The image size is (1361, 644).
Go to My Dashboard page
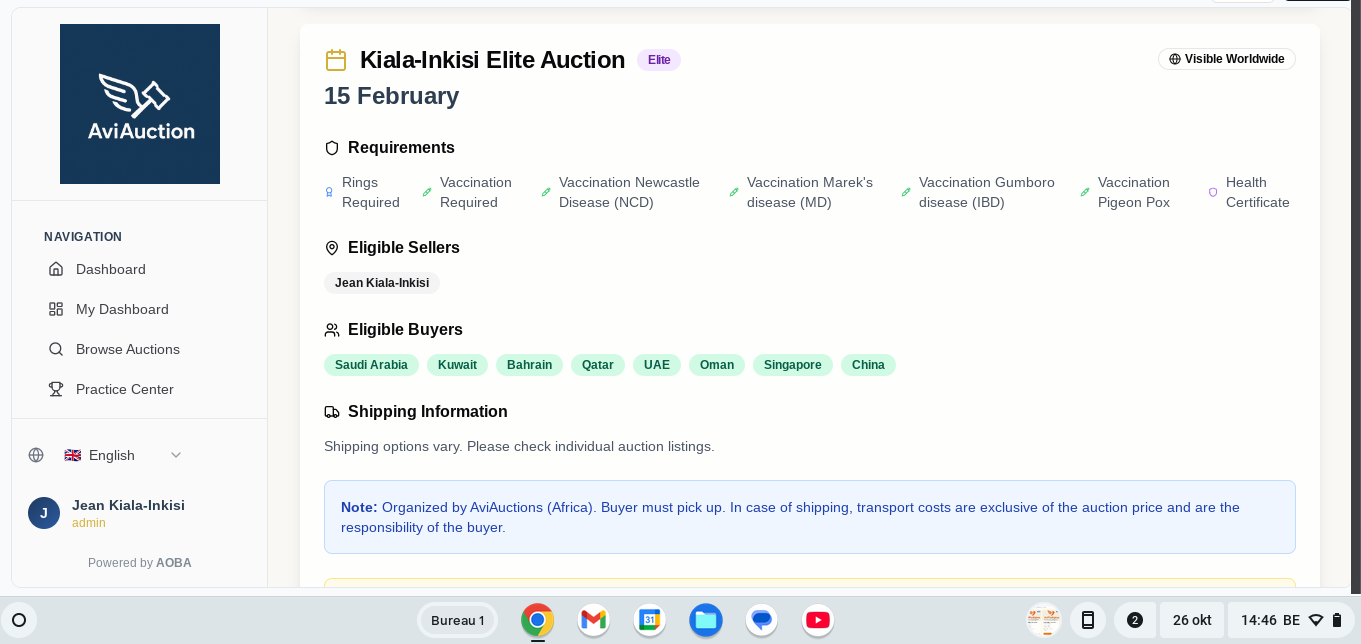(122, 309)
